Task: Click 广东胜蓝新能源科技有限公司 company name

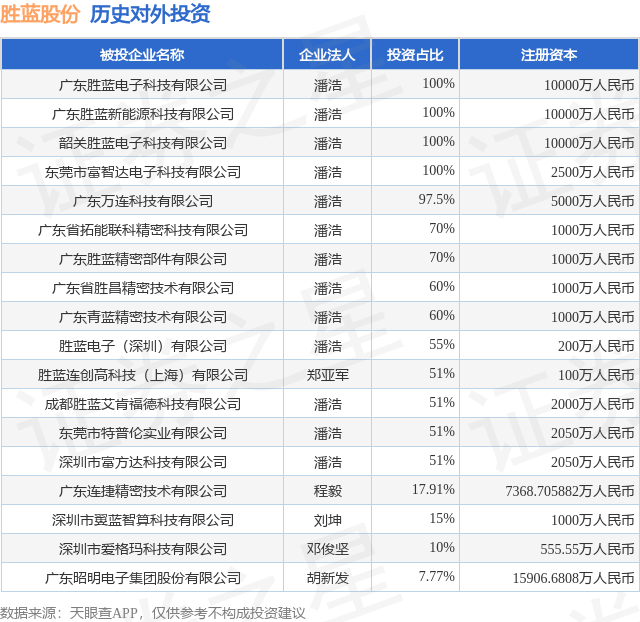Action: tap(142, 114)
